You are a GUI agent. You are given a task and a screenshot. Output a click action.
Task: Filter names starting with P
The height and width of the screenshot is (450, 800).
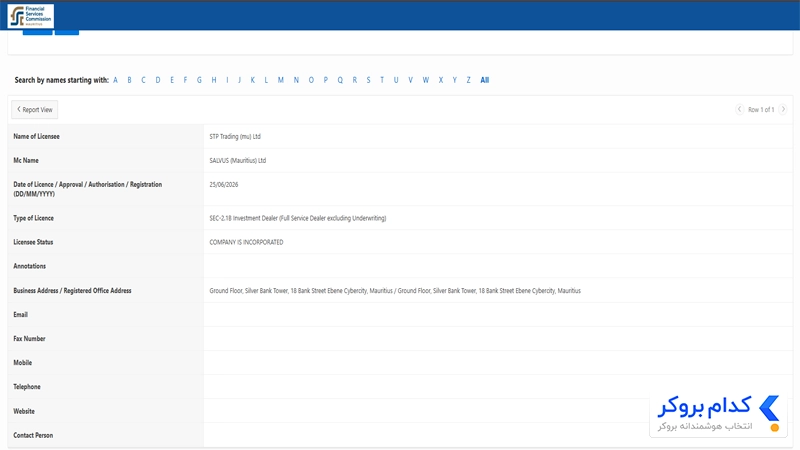[x=326, y=80]
